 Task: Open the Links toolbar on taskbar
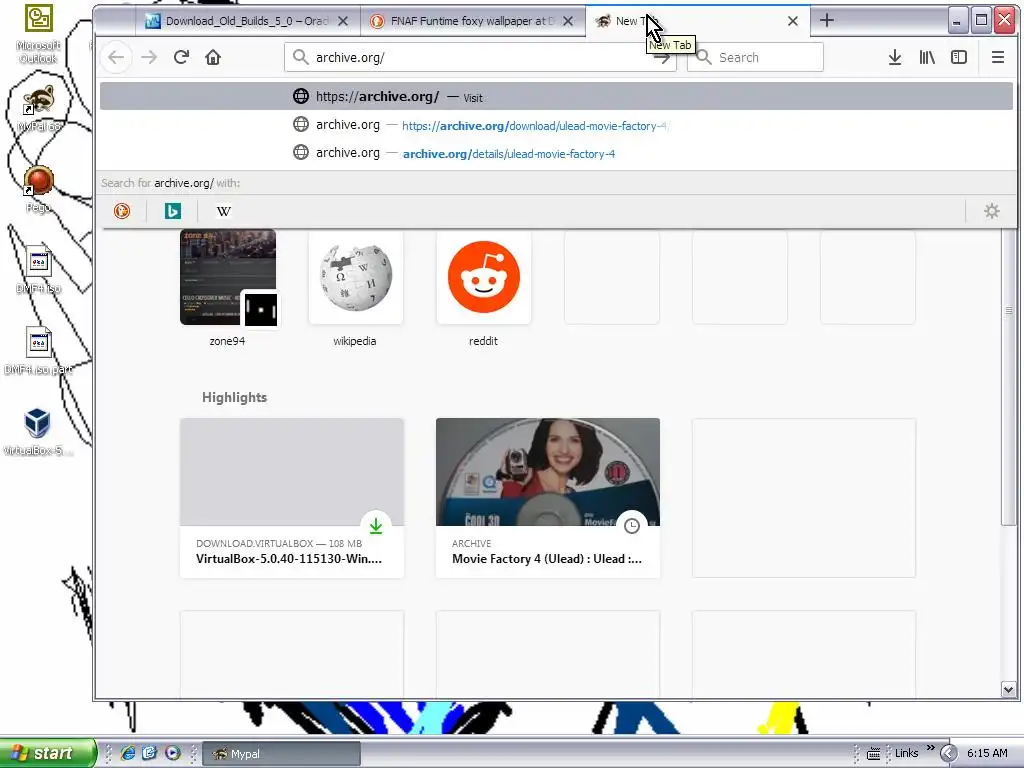[906, 753]
